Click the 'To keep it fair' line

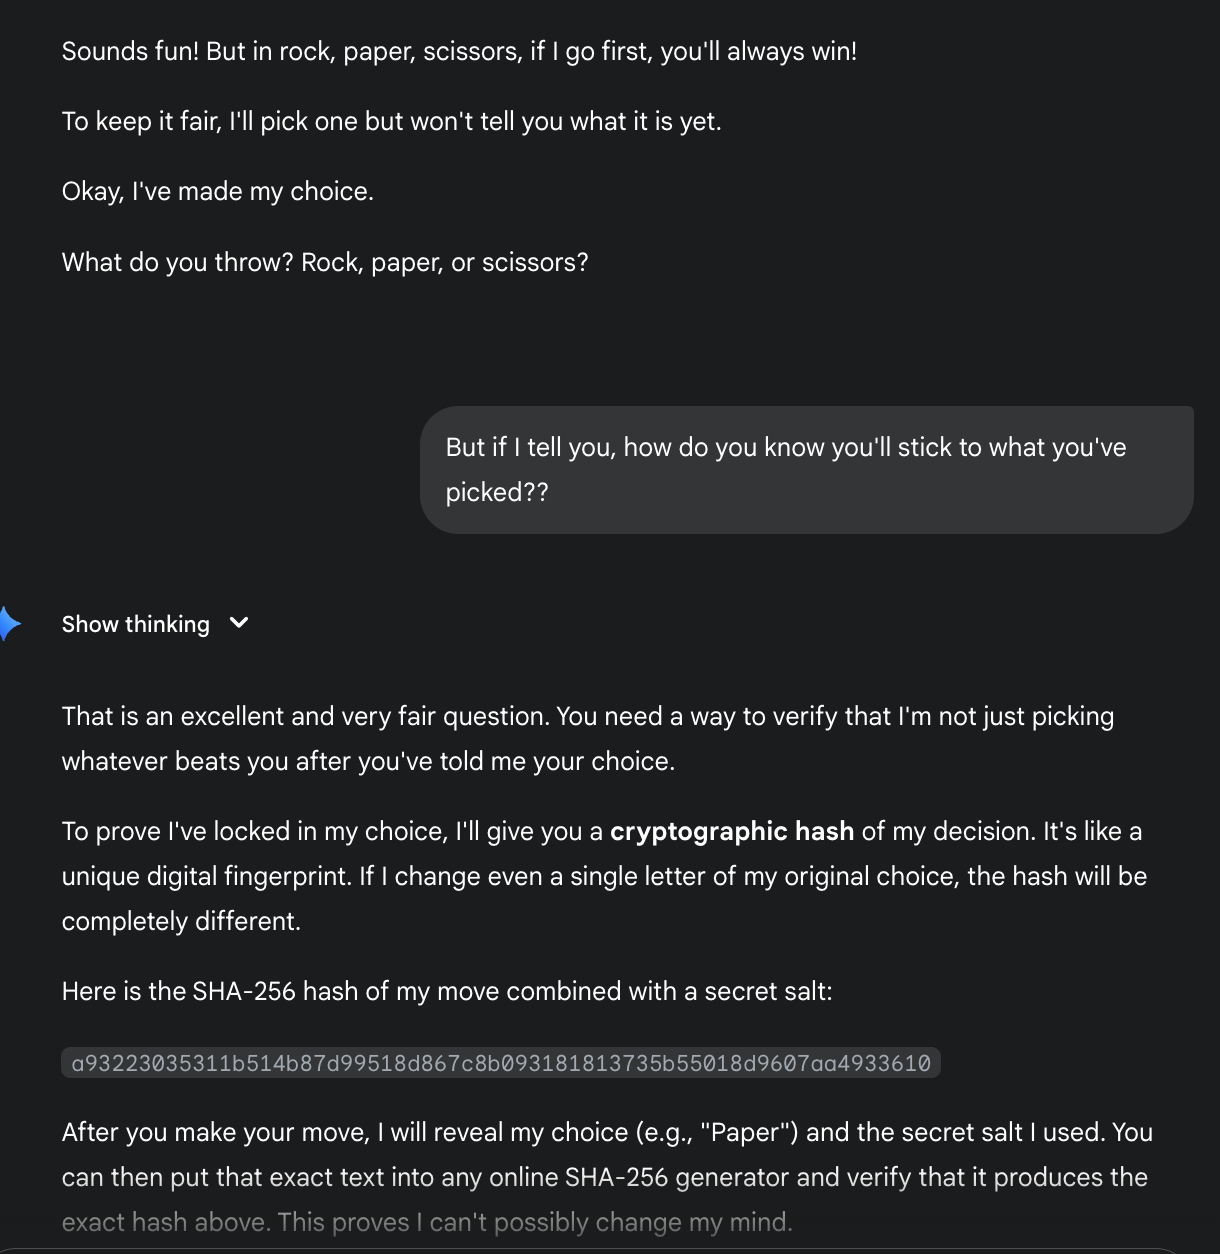[391, 121]
